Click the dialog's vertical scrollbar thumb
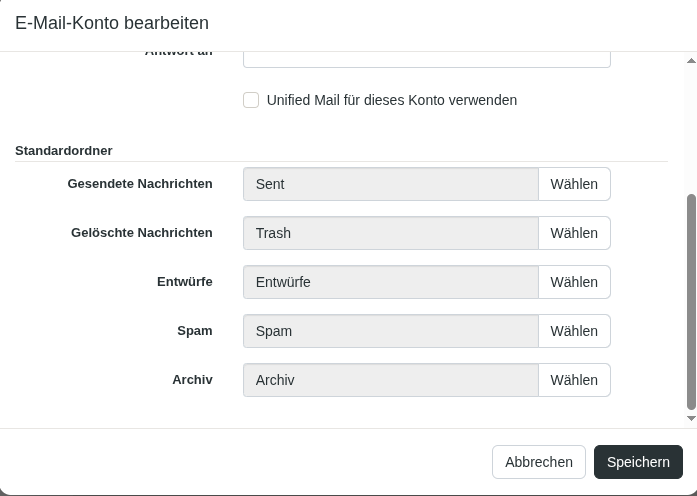 691,300
